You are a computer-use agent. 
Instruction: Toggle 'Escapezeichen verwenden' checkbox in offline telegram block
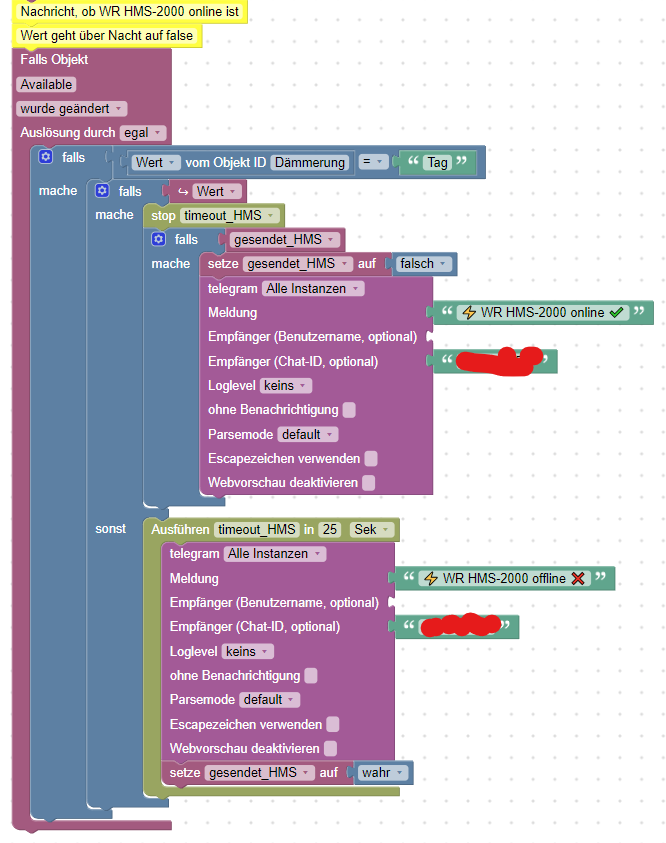(333, 724)
